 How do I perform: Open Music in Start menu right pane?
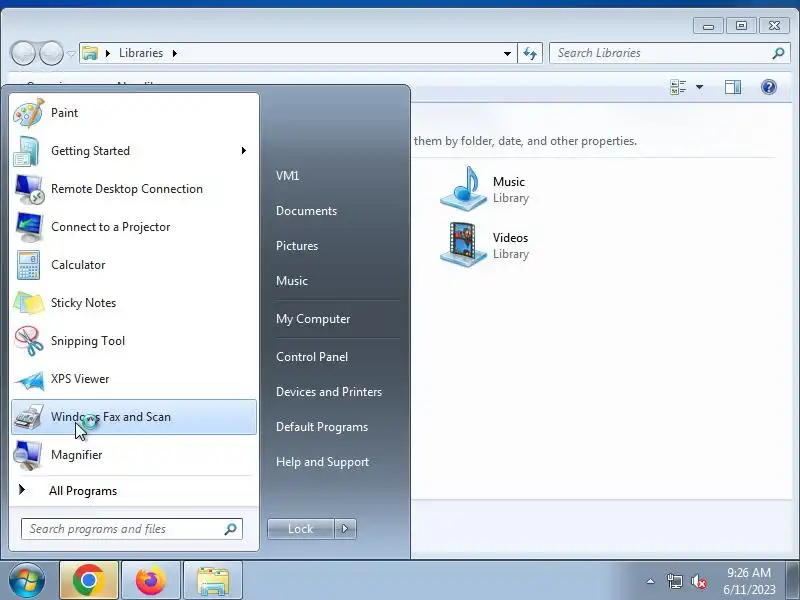292,281
